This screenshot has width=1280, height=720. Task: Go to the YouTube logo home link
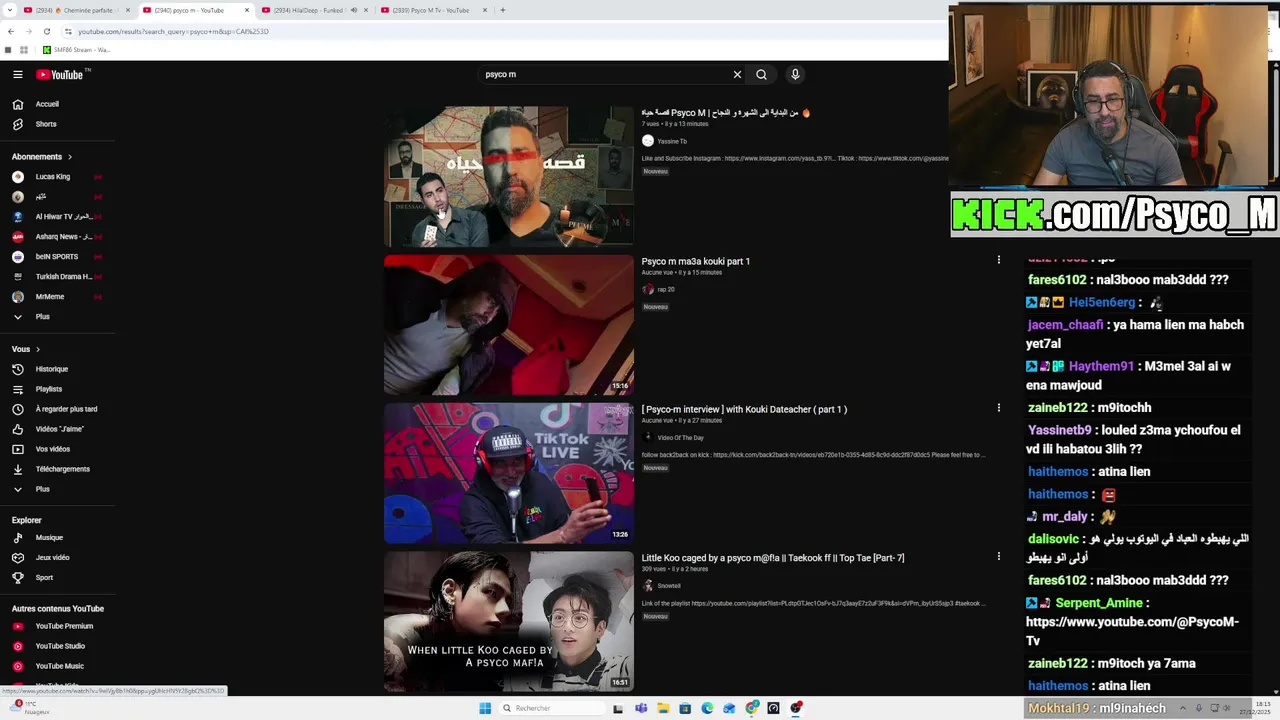(60, 74)
